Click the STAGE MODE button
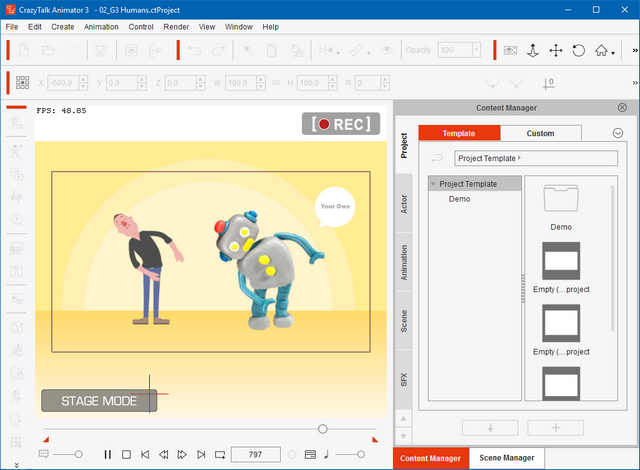640x470 pixels. 99,401
